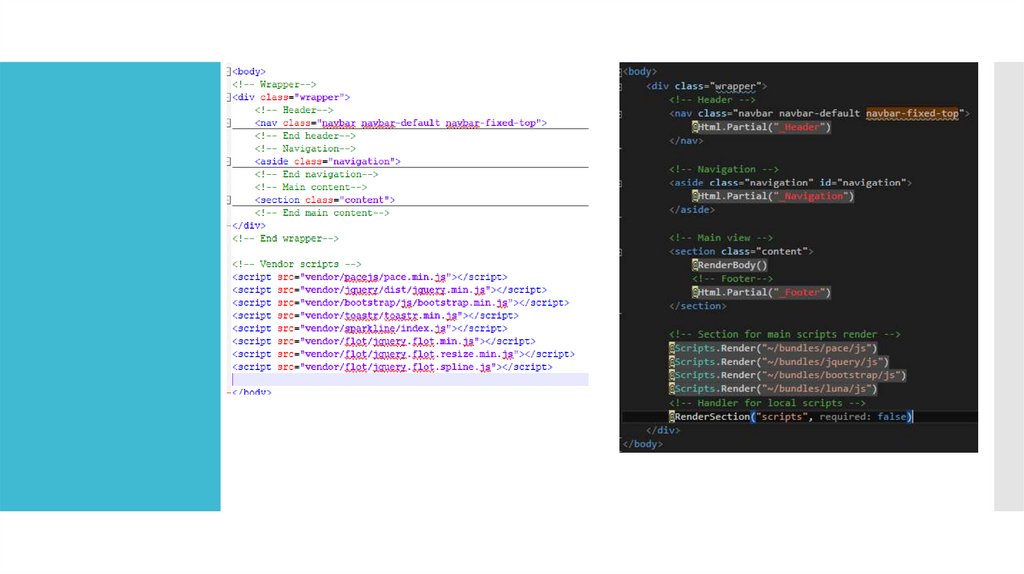Click the @RenderBody() line
This screenshot has height=574, width=1024.
point(730,264)
